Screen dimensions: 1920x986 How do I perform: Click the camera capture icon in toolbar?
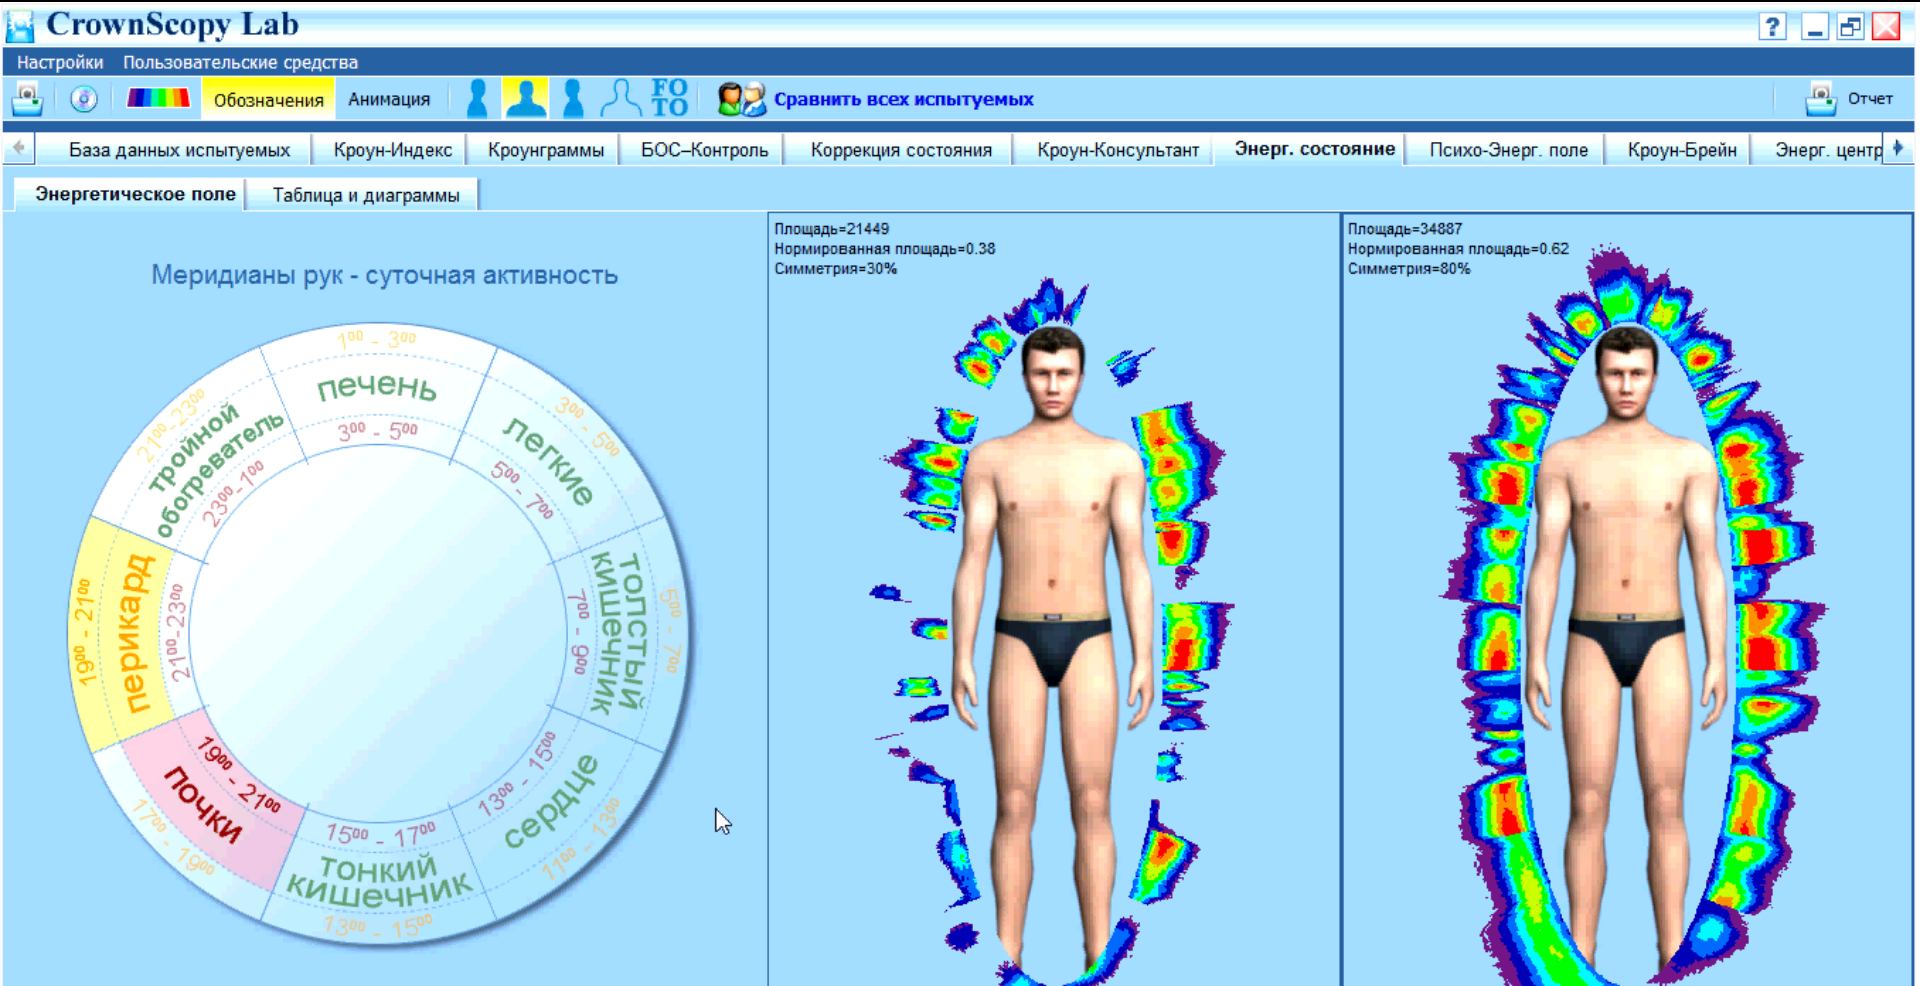coord(27,99)
